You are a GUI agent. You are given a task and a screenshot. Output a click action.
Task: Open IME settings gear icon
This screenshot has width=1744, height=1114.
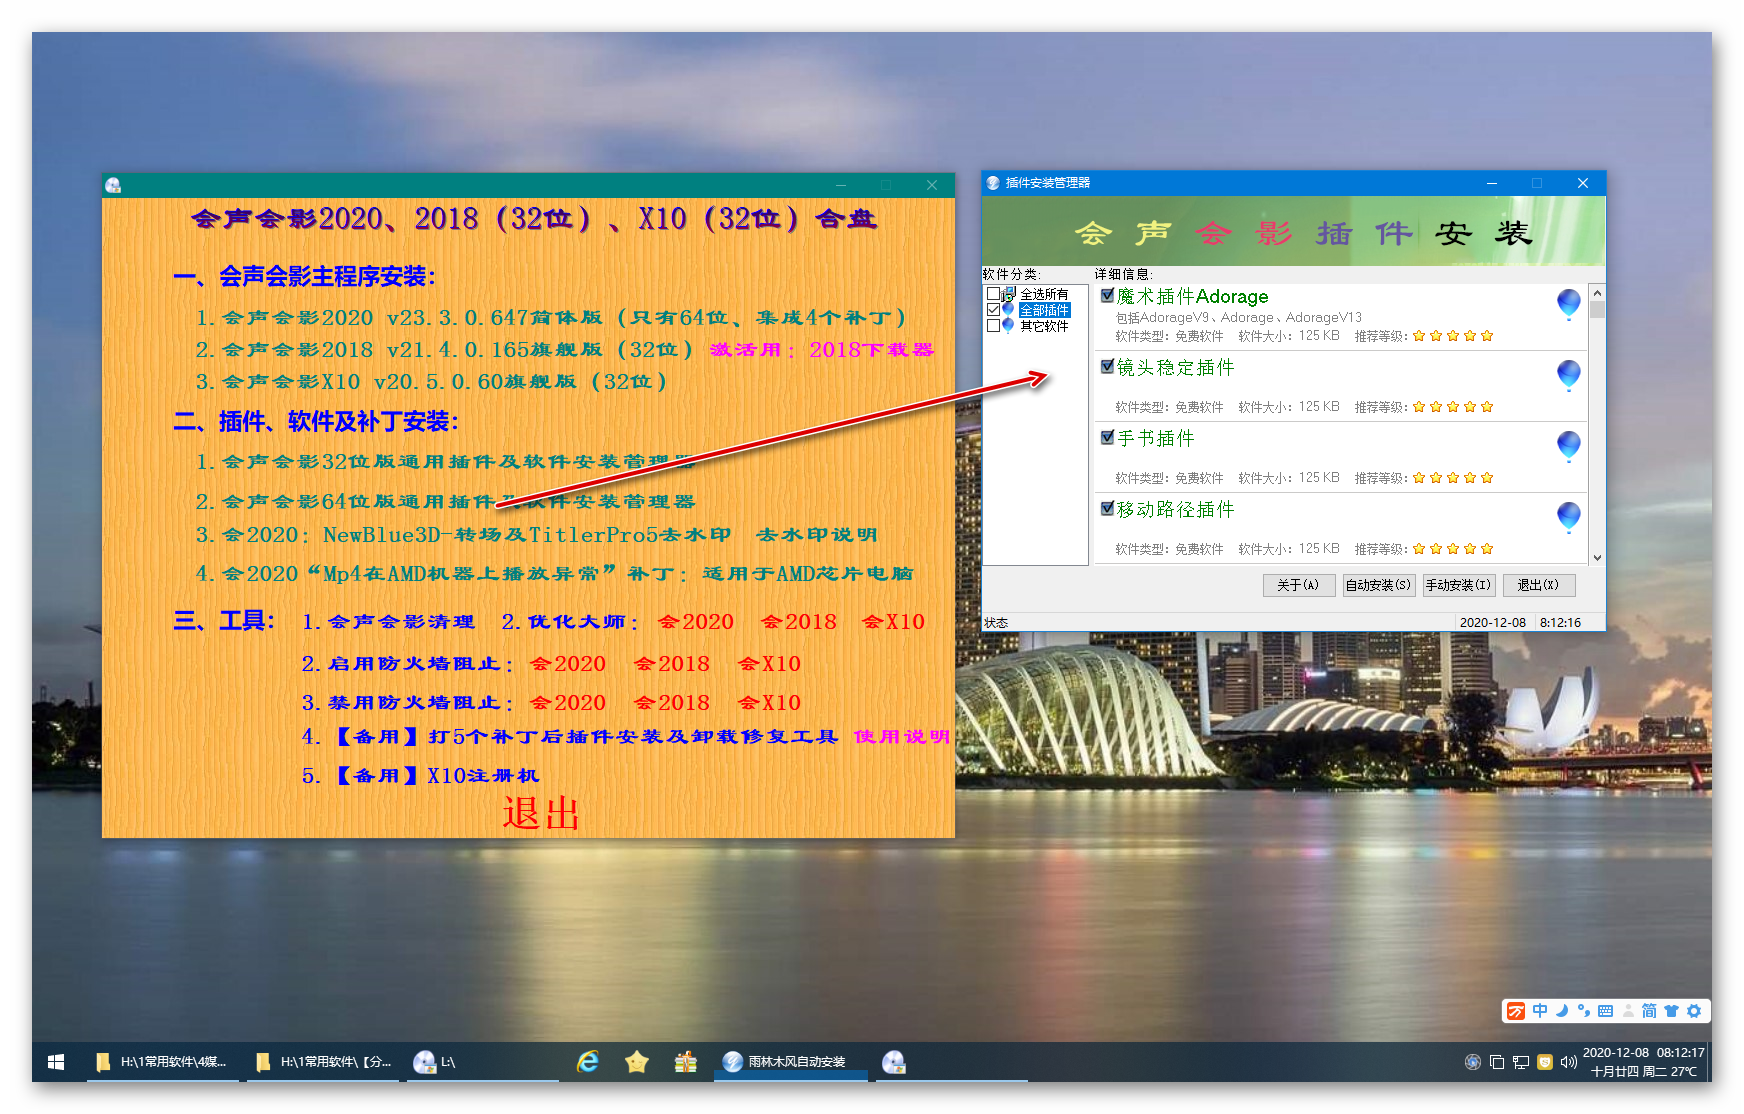(x=1694, y=1011)
